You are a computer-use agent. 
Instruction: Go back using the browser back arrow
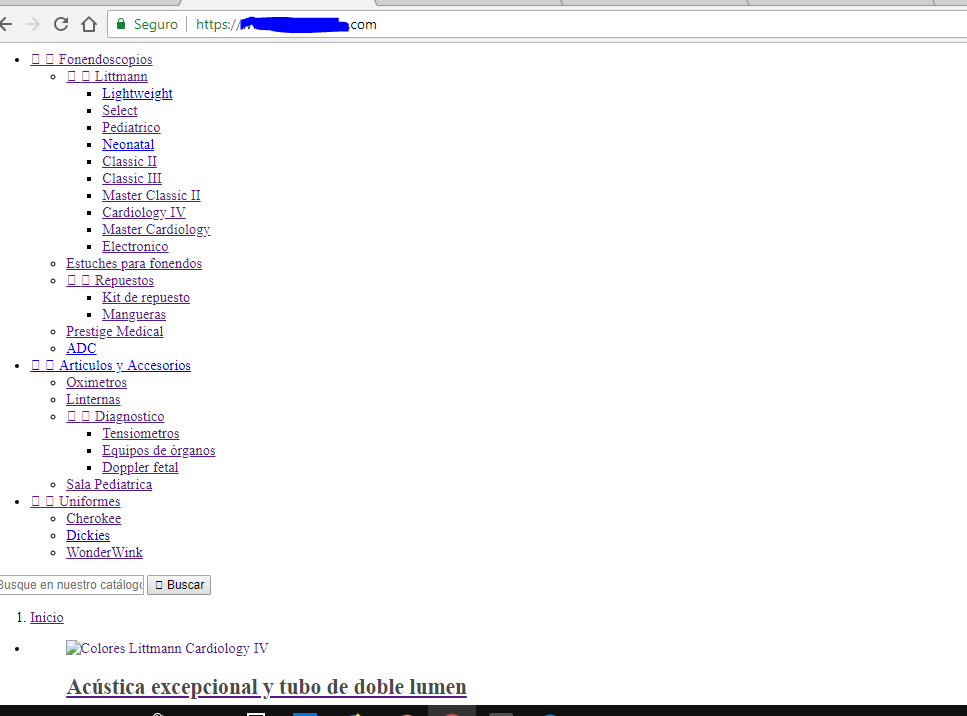pos(6,24)
